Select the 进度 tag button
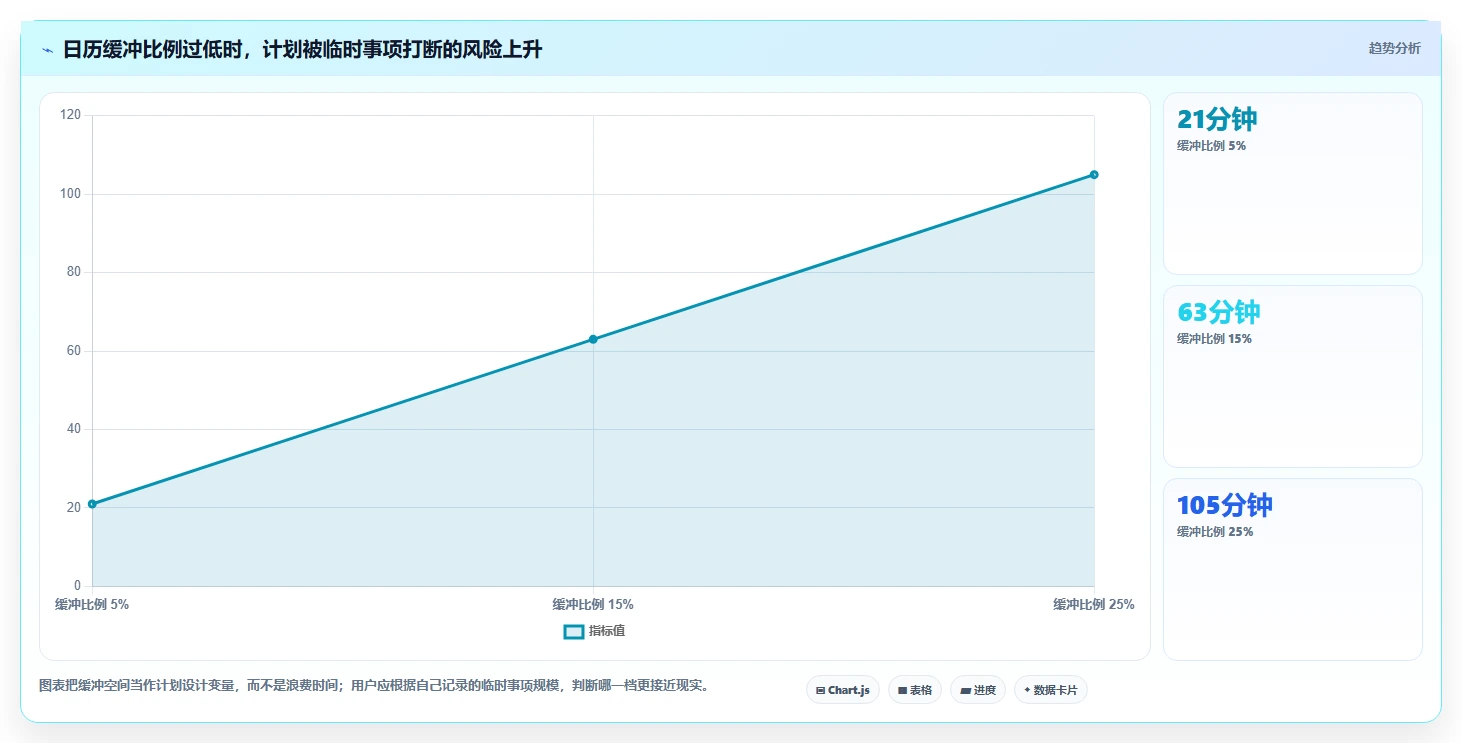Image resolution: width=1462 pixels, height=743 pixels. [978, 690]
